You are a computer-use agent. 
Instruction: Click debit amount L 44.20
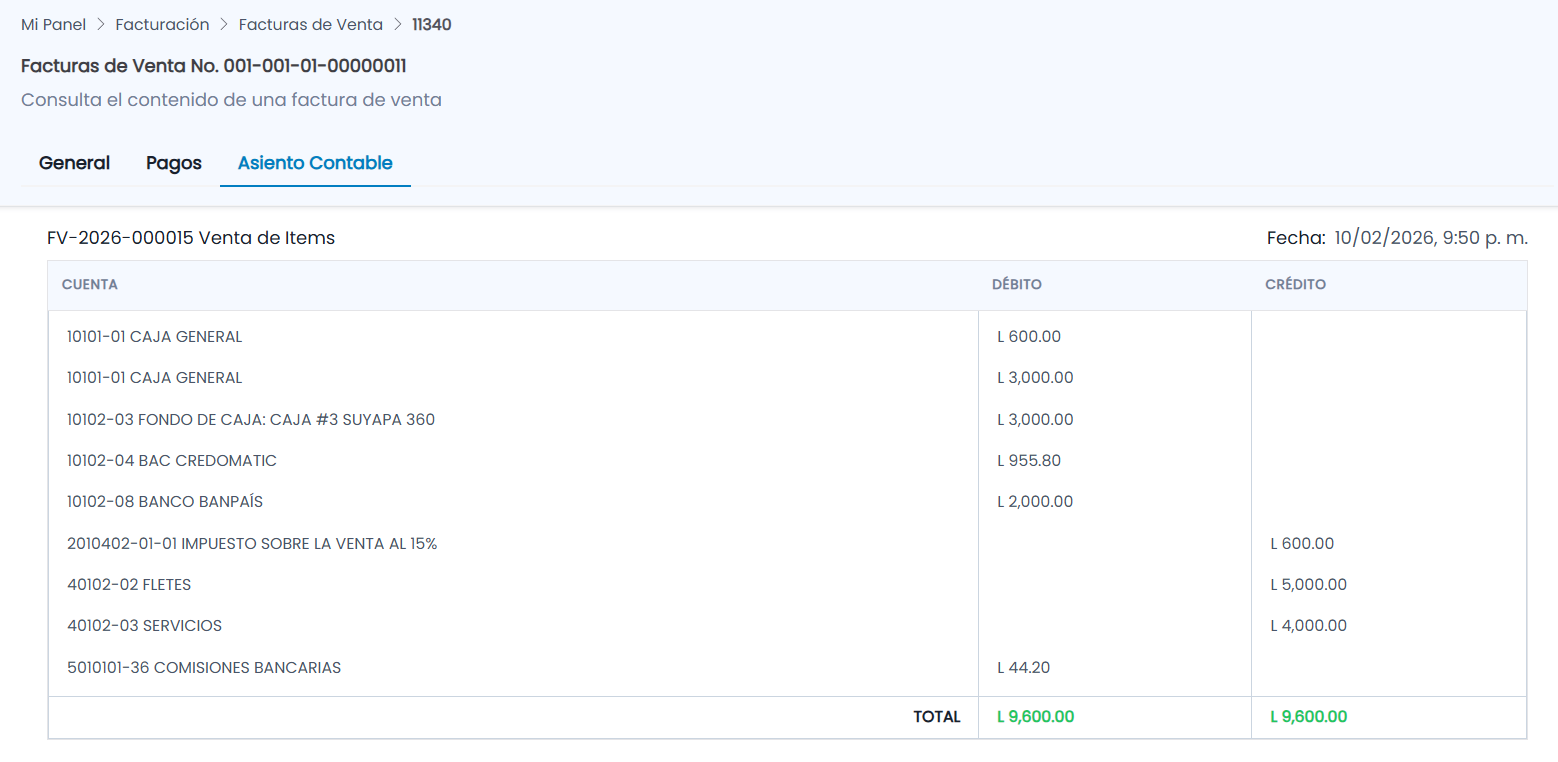point(1024,668)
